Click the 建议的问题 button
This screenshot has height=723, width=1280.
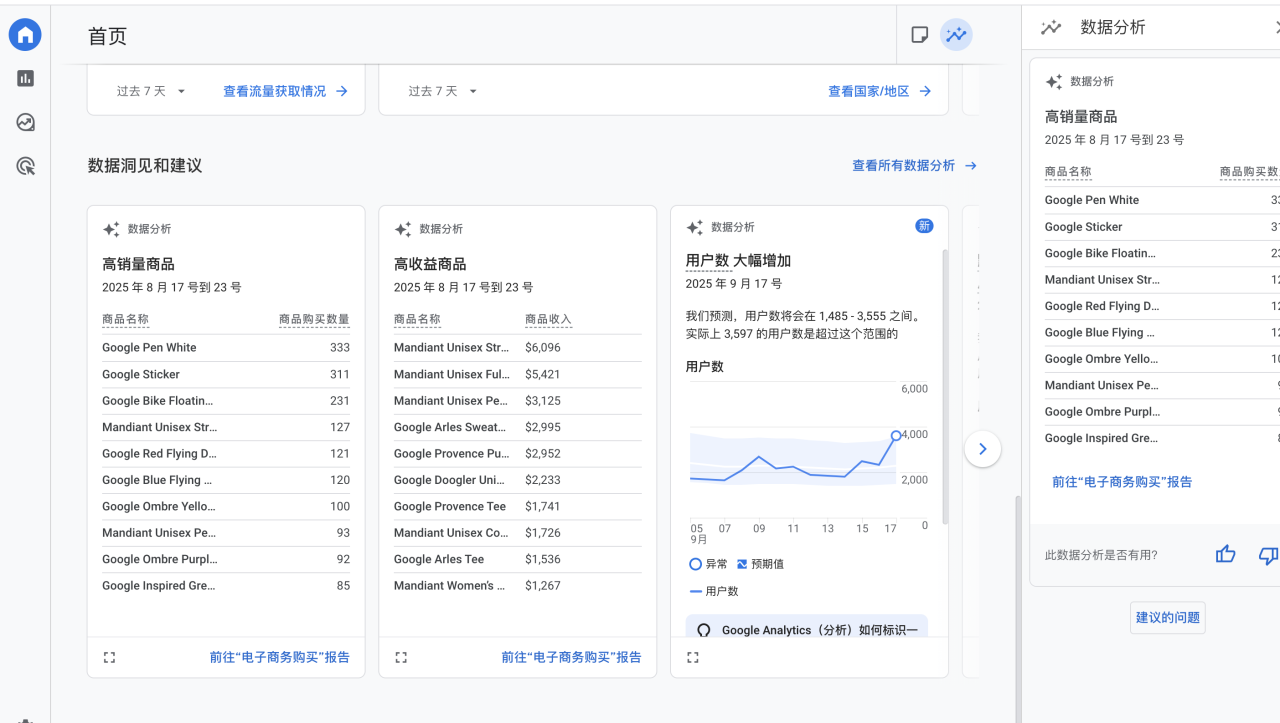coord(1167,617)
